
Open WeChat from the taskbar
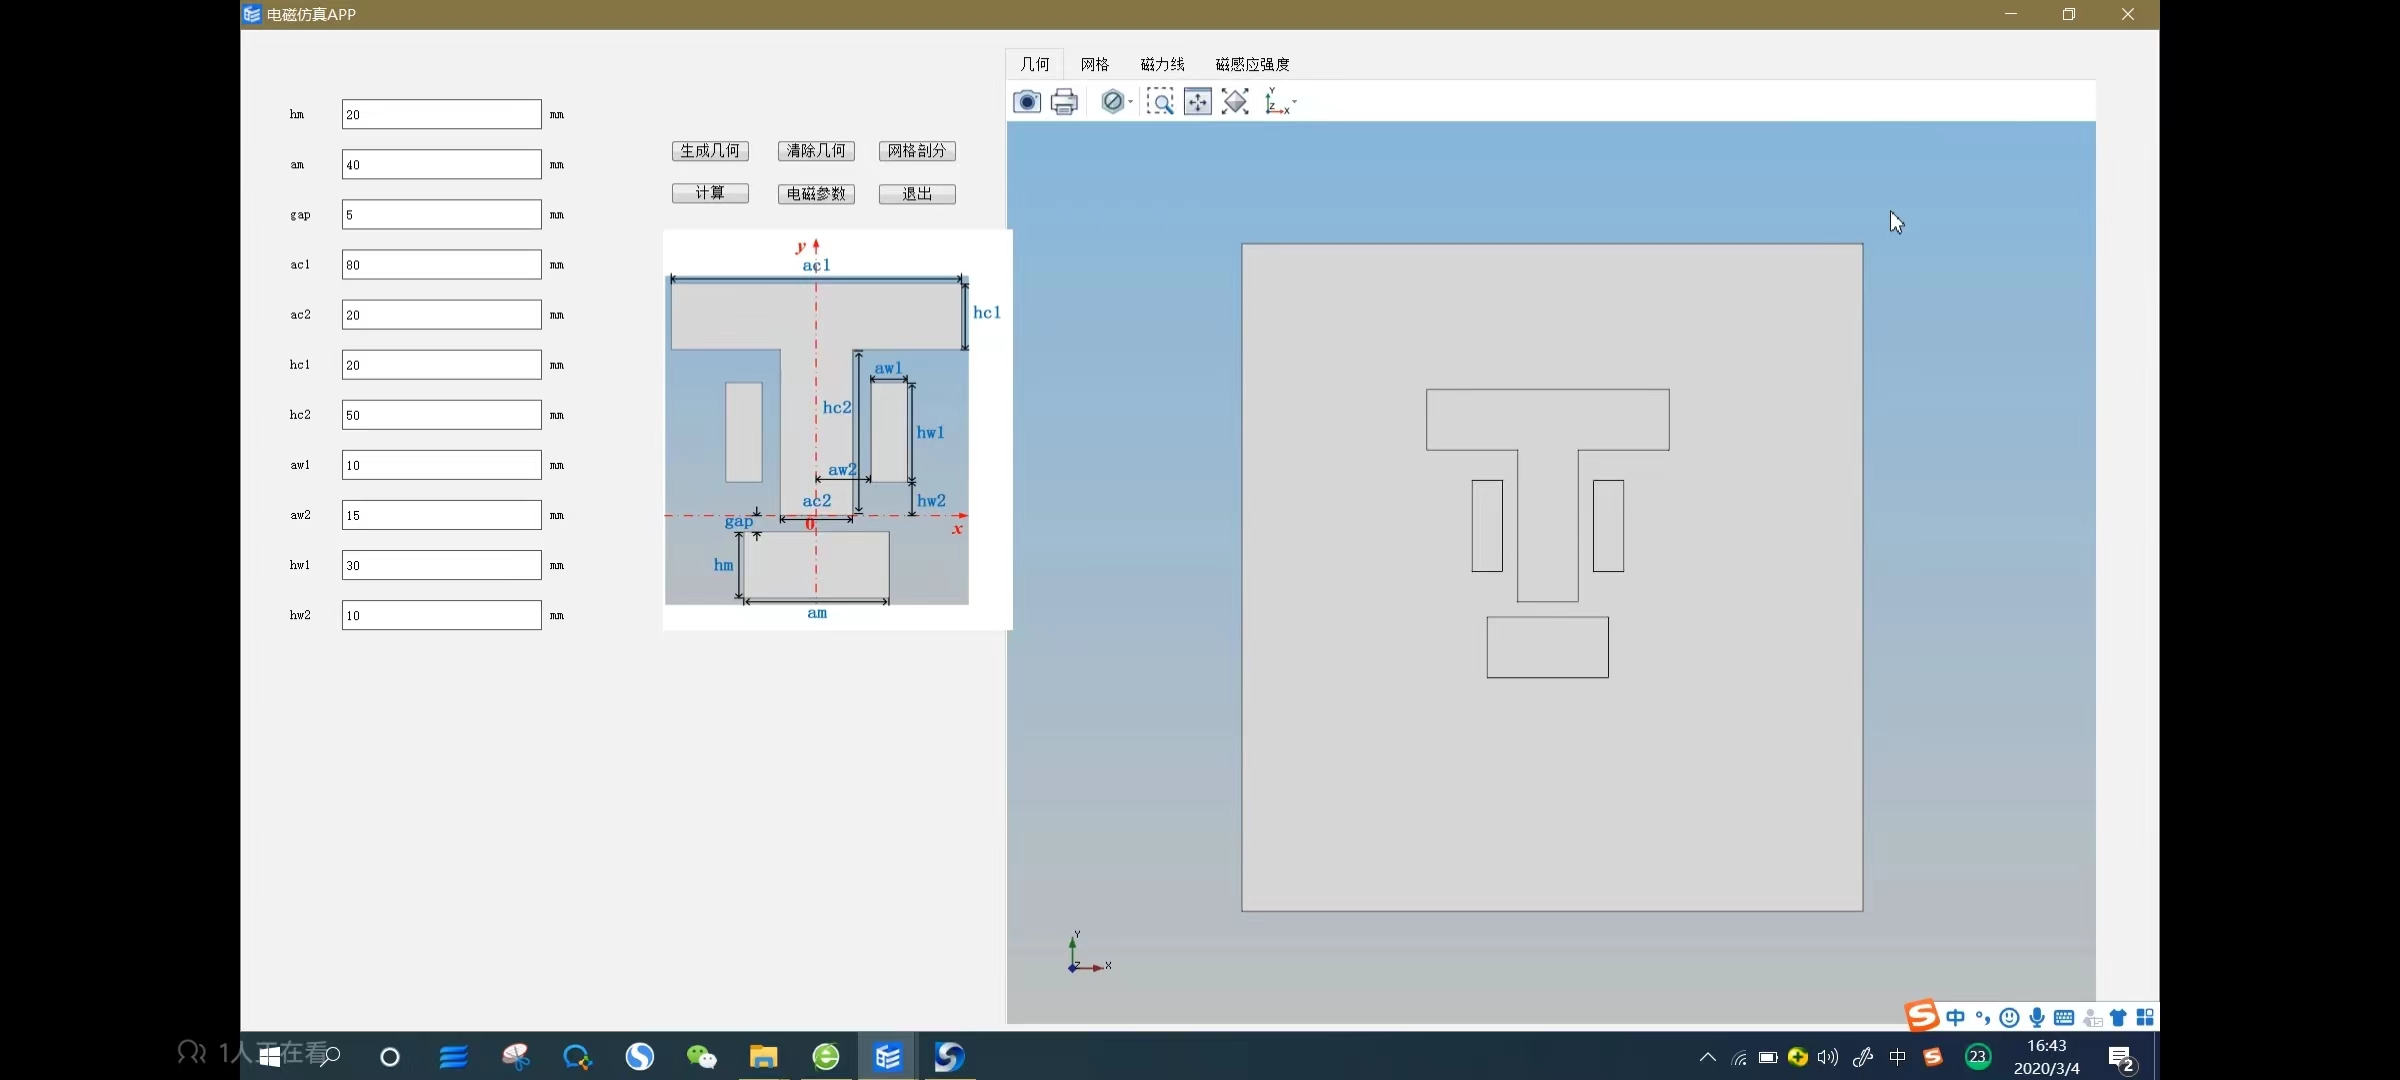coord(701,1057)
